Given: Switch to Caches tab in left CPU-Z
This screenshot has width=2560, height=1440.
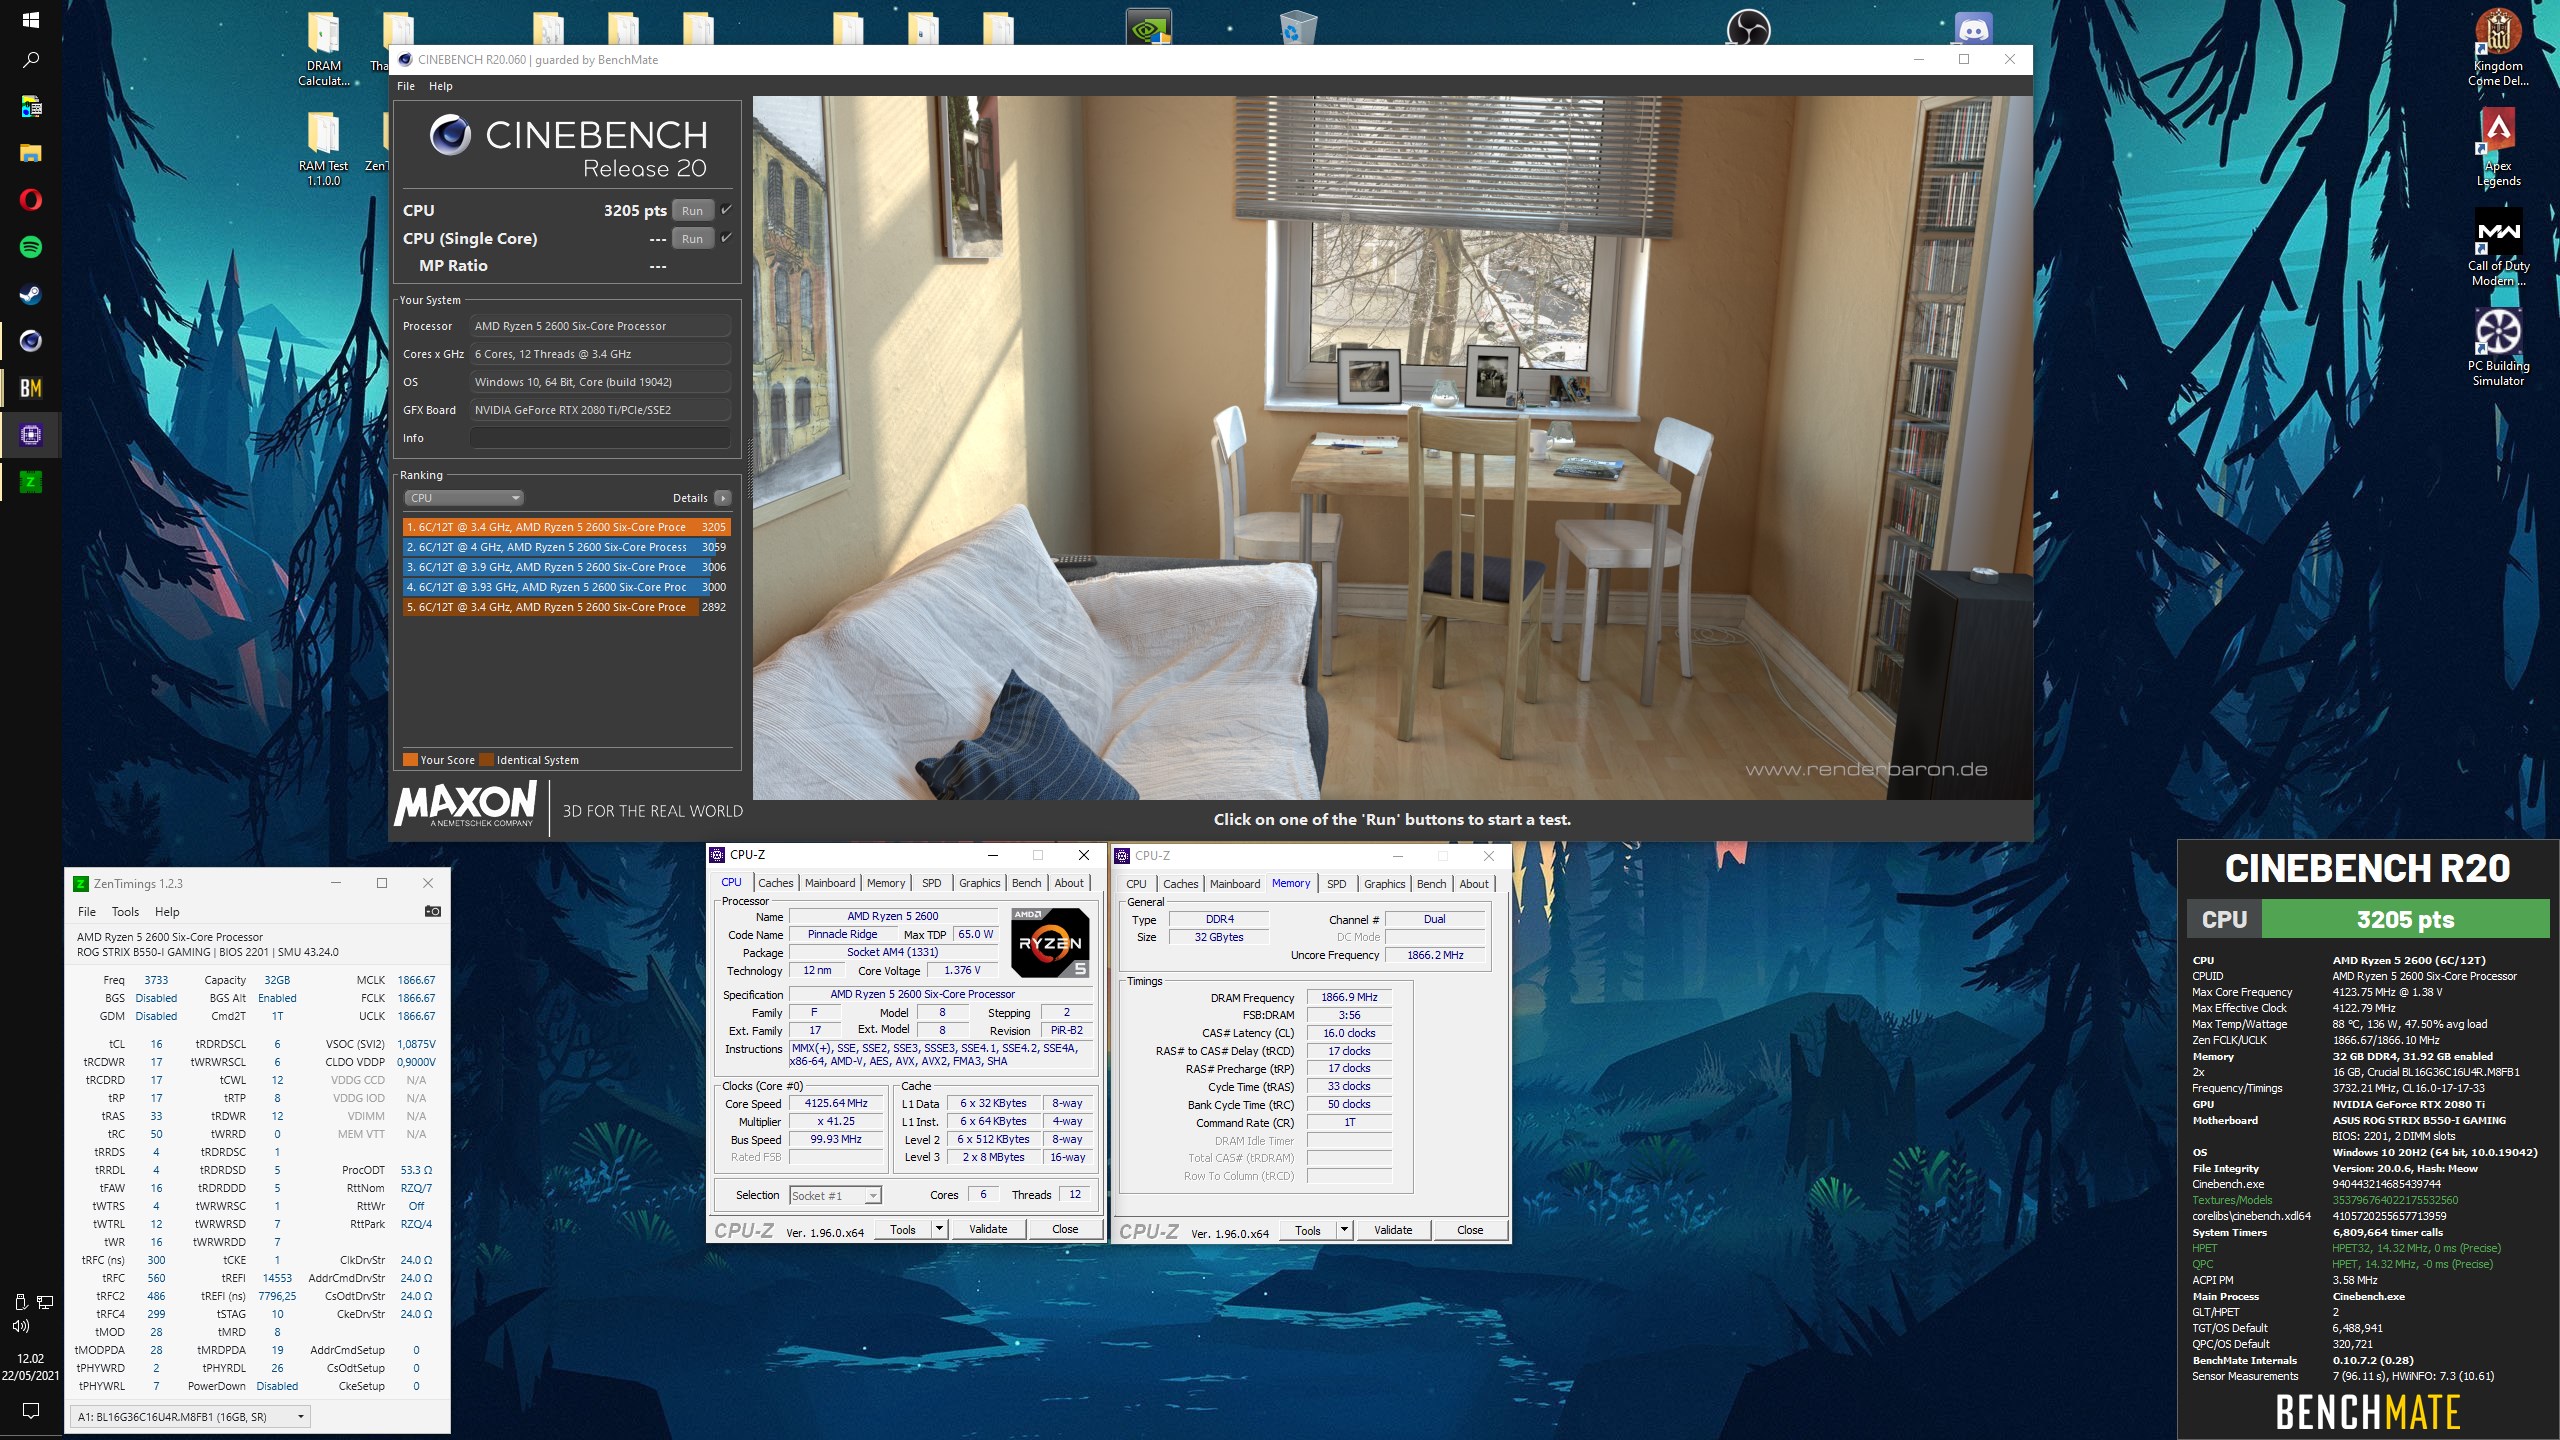Looking at the screenshot, I should click(x=775, y=883).
